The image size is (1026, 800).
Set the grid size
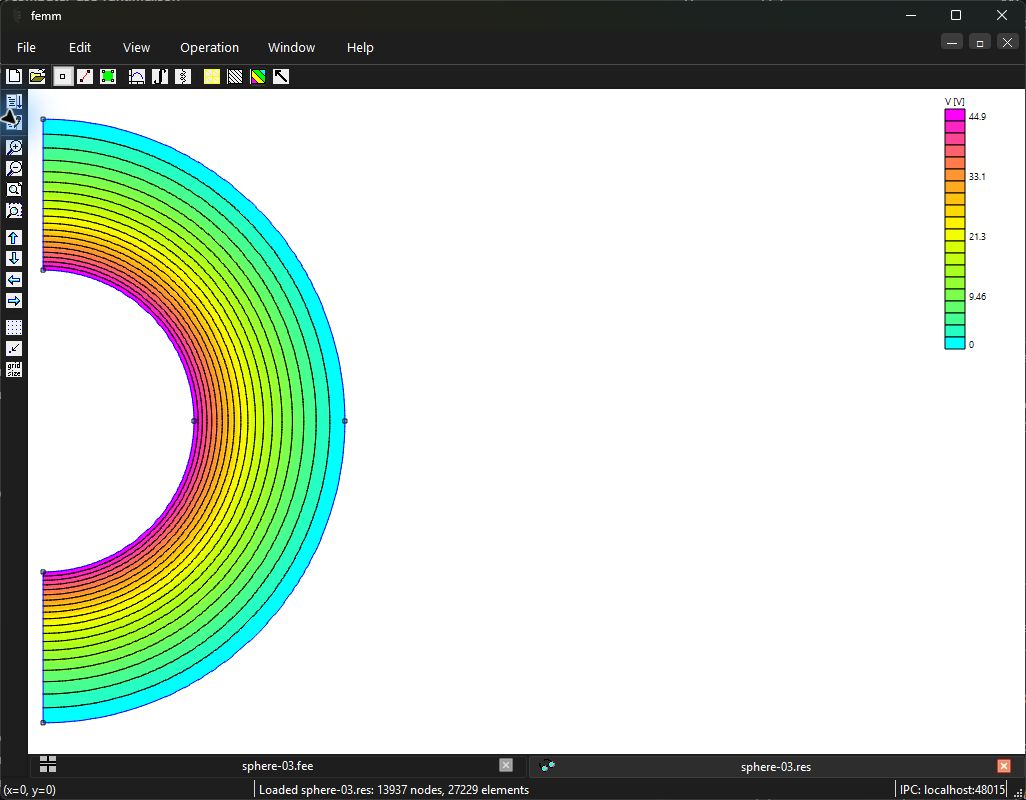pos(14,369)
